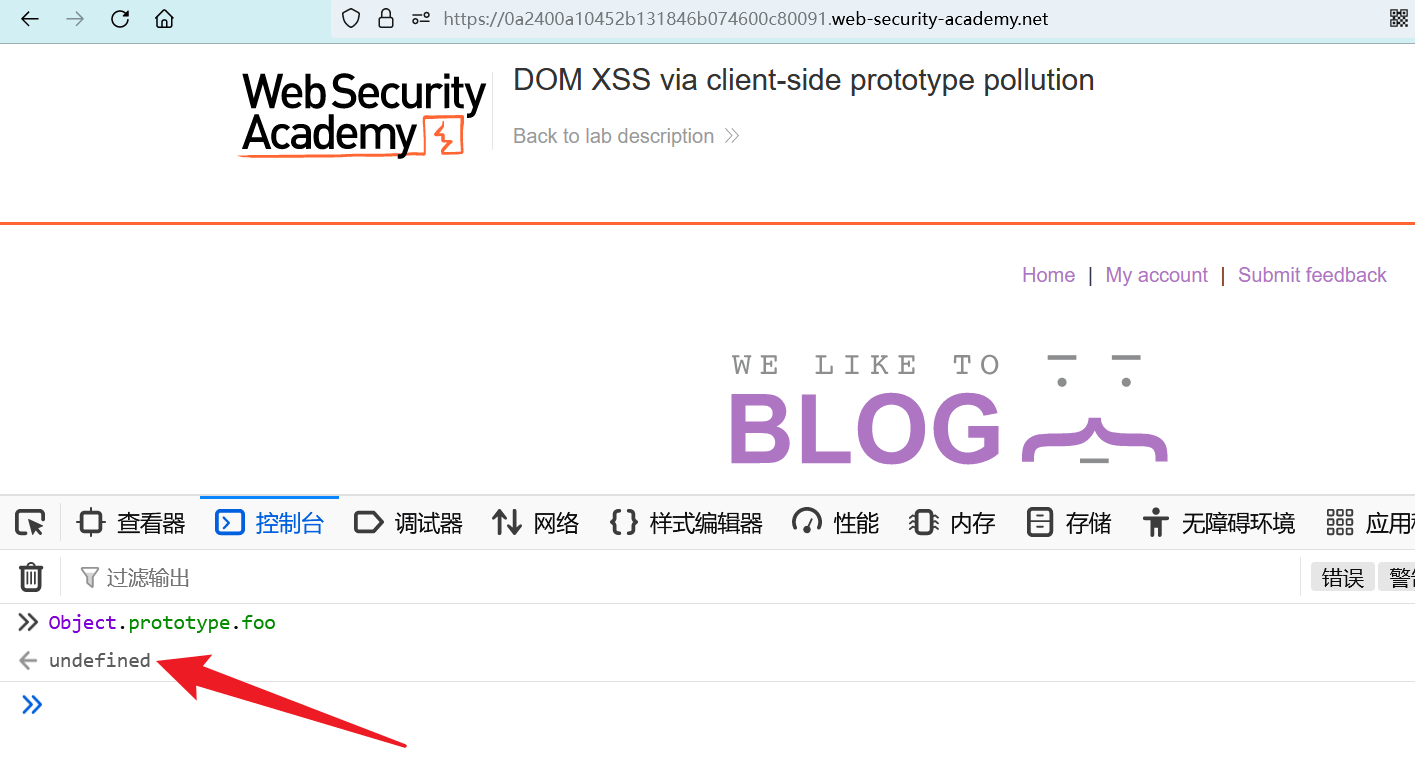Open the QR code icon in address bar

(1399, 18)
